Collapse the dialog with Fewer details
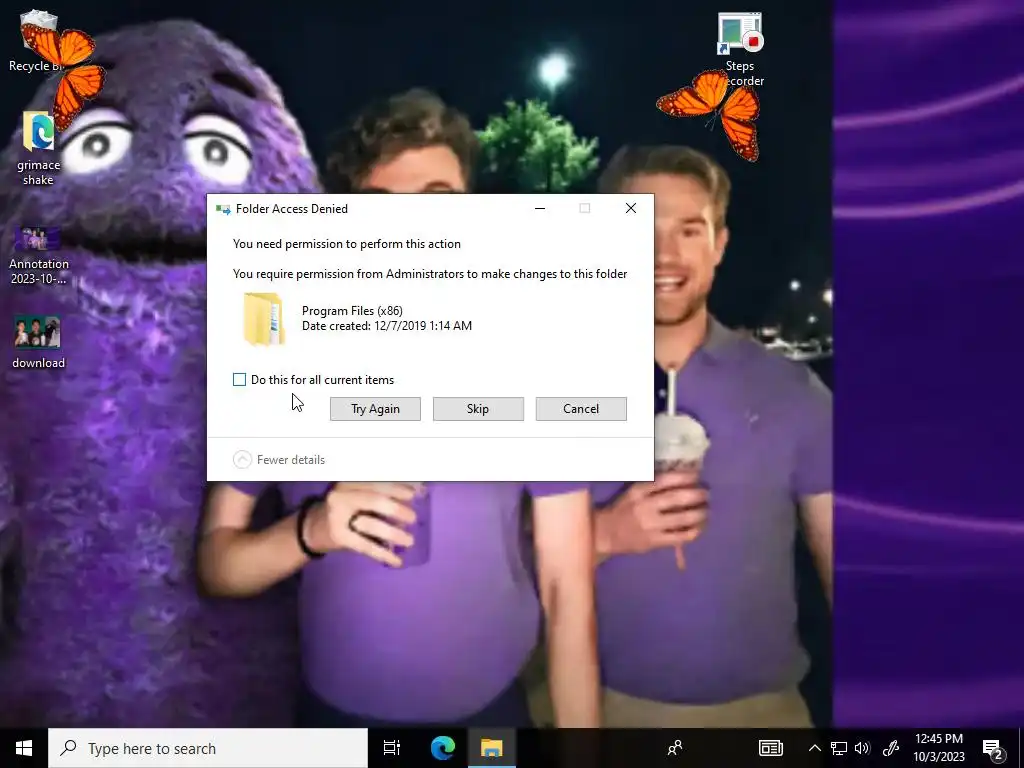This screenshot has width=1024, height=768. pyautogui.click(x=279, y=460)
